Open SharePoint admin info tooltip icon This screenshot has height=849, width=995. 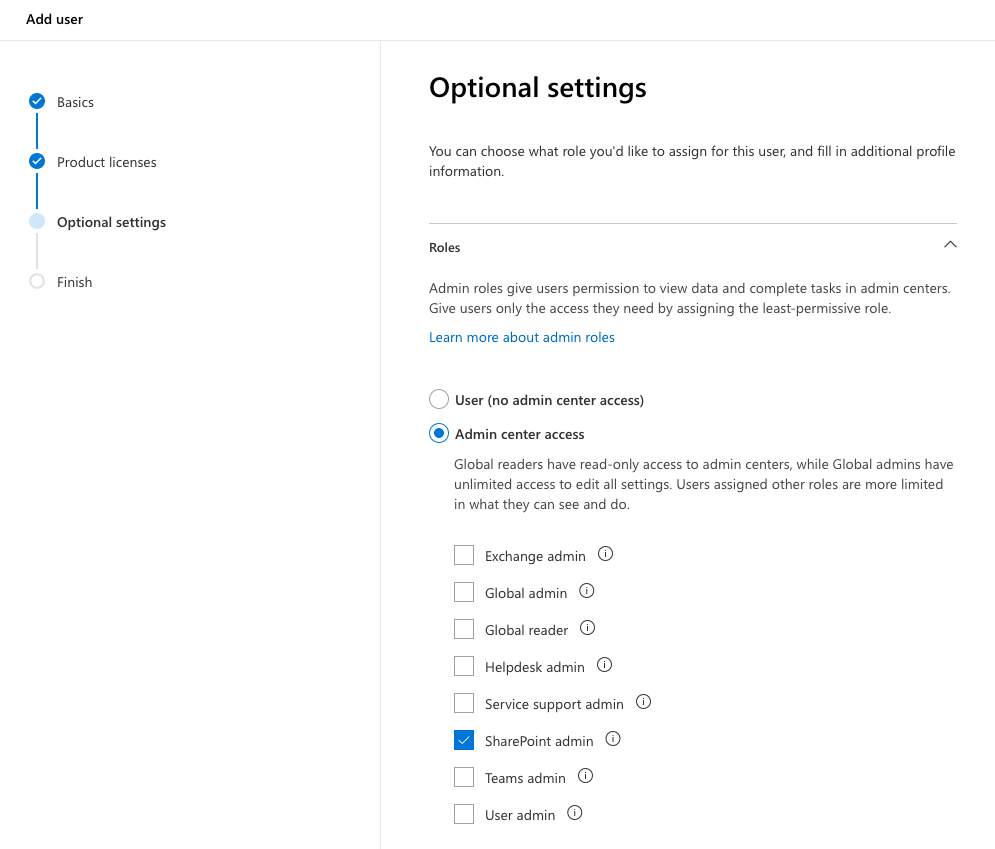pyautogui.click(x=613, y=739)
